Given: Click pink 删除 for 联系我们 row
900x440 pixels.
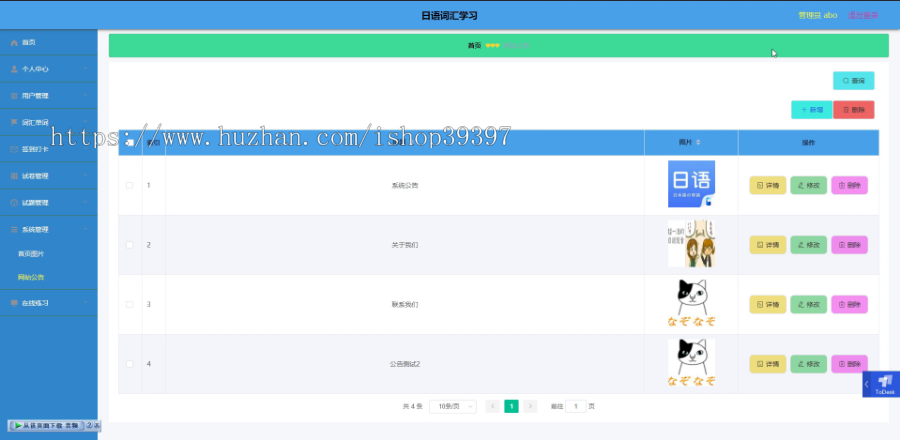Looking at the screenshot, I should point(849,305).
